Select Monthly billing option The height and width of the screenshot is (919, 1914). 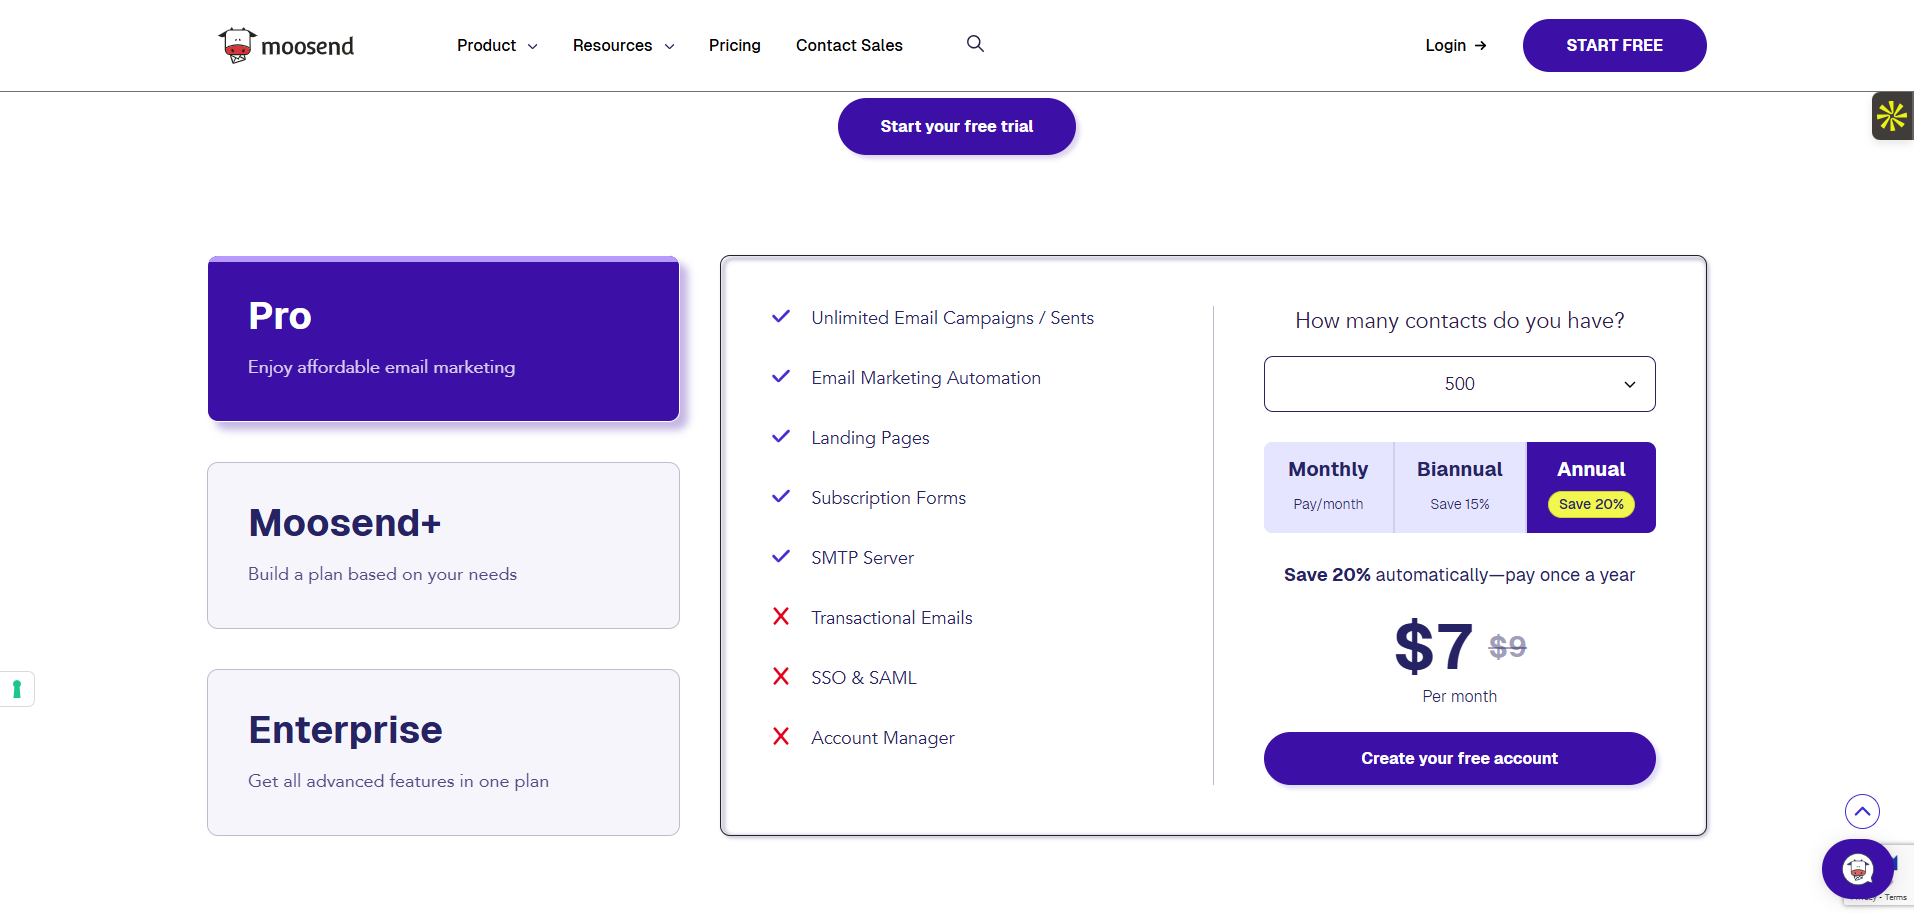point(1328,486)
